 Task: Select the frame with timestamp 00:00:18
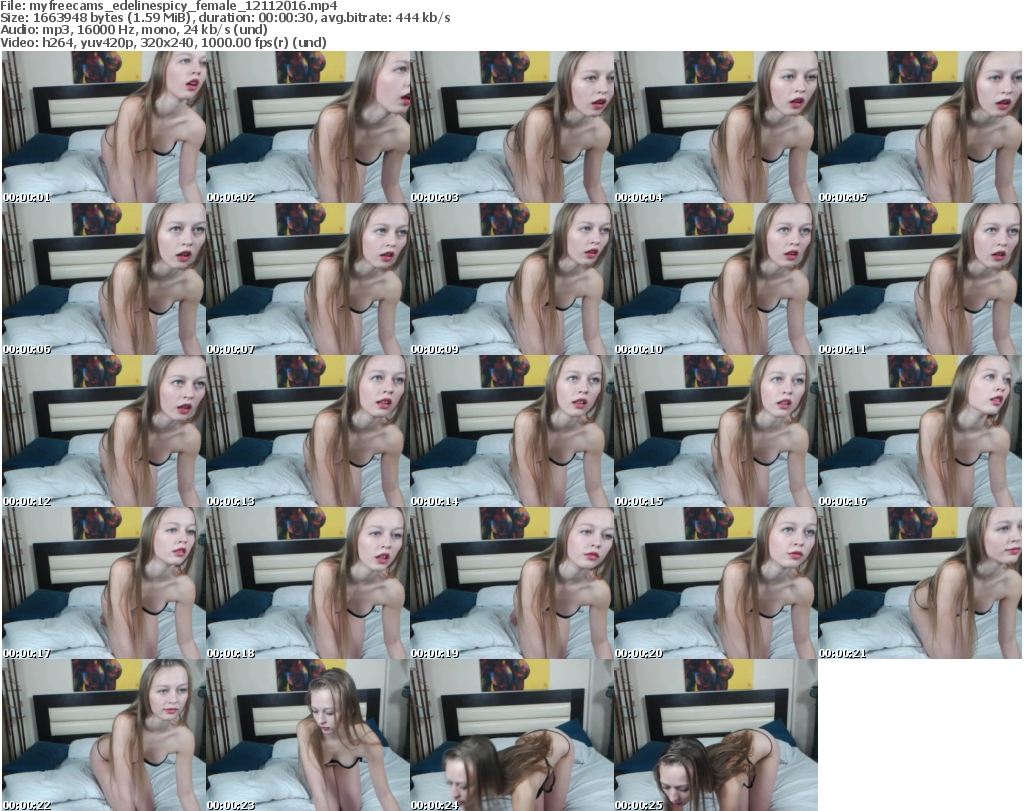tap(308, 583)
